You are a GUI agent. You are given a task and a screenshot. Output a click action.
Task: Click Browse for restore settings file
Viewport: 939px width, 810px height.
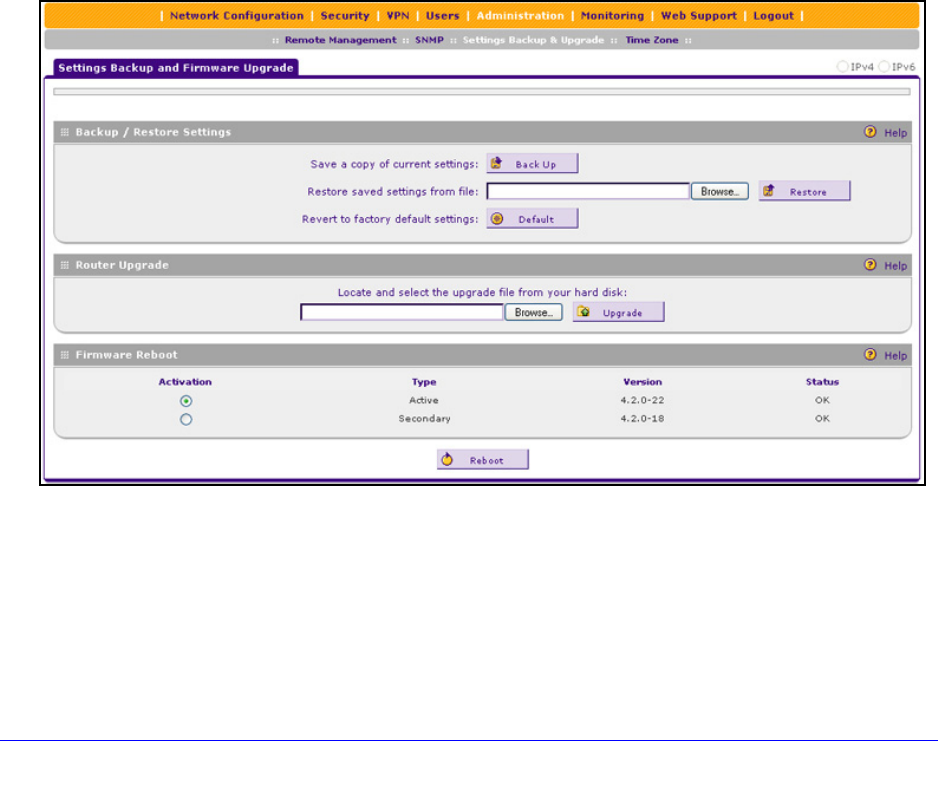[720, 192]
